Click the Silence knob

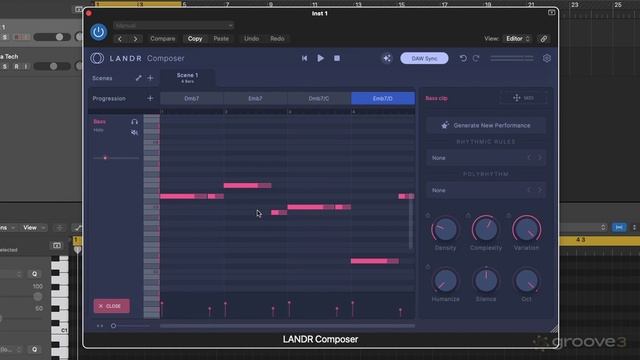click(486, 281)
